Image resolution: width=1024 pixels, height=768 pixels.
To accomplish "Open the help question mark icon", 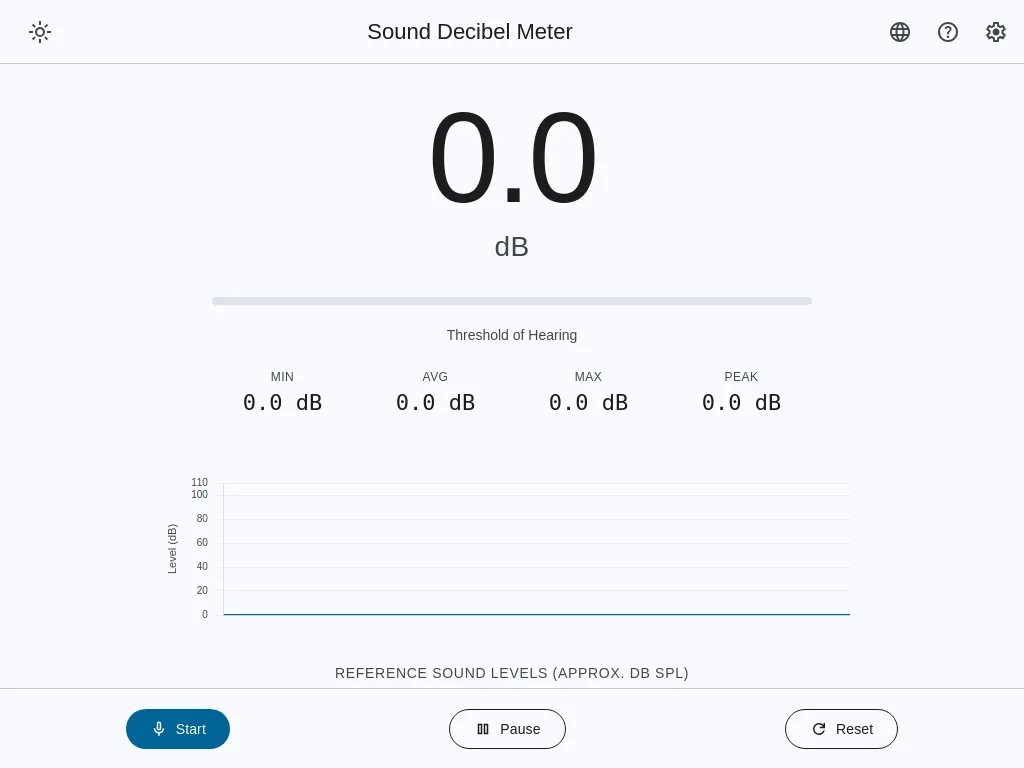I will (948, 31).
